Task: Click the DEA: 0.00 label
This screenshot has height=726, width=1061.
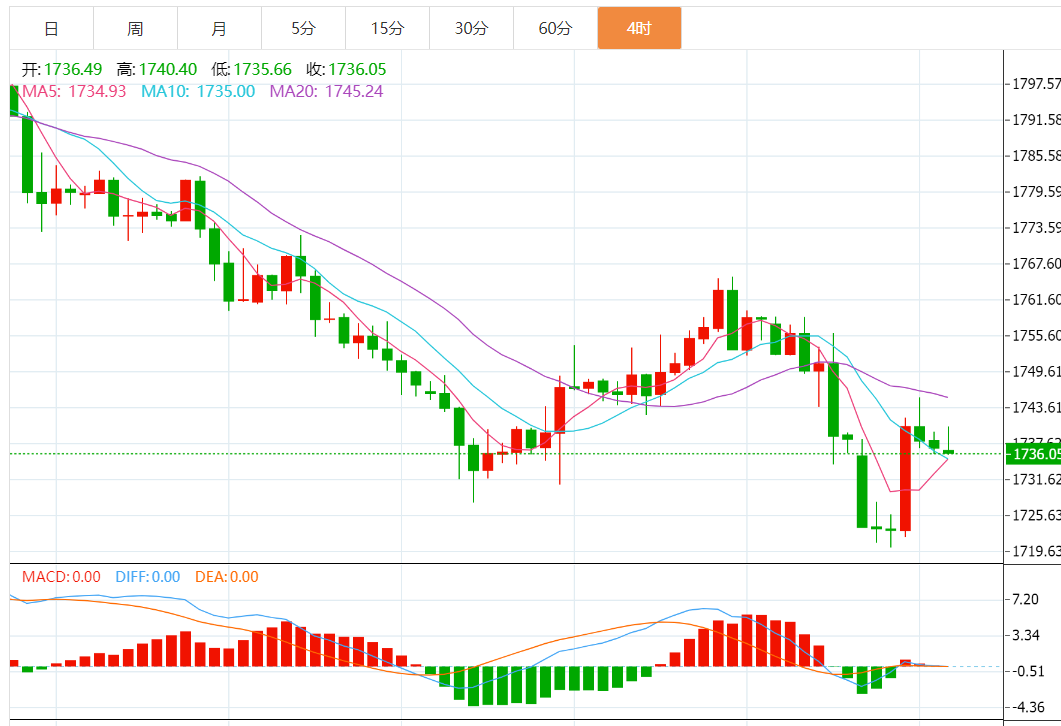Action: (227, 577)
